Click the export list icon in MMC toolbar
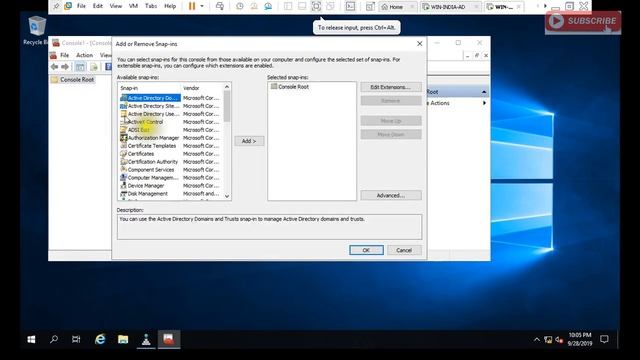This screenshot has height=360, width=640. [94, 67]
